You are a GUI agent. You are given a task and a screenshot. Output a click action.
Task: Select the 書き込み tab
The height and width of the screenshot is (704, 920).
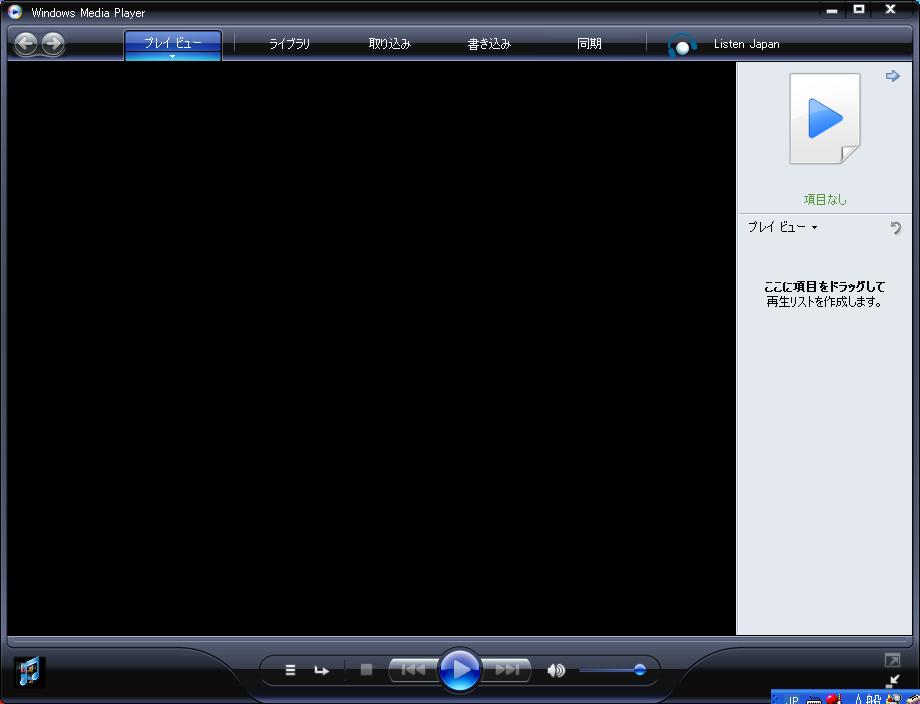[x=489, y=43]
